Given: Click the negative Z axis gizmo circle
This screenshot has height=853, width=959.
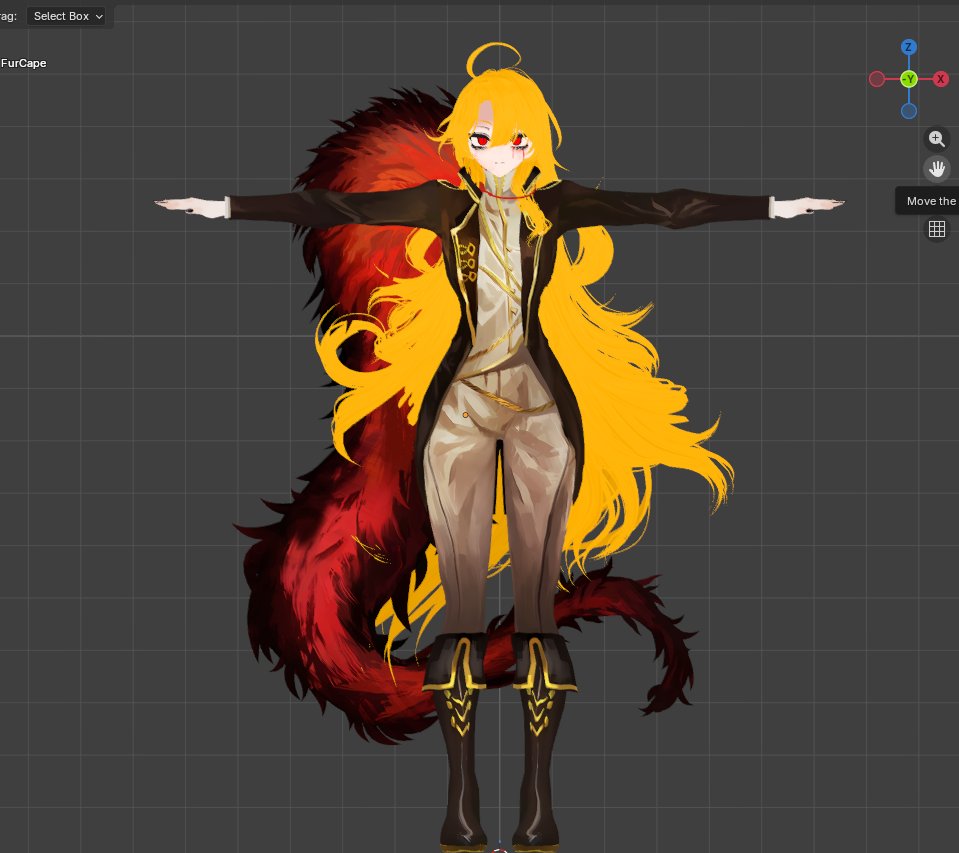Looking at the screenshot, I should [x=909, y=111].
